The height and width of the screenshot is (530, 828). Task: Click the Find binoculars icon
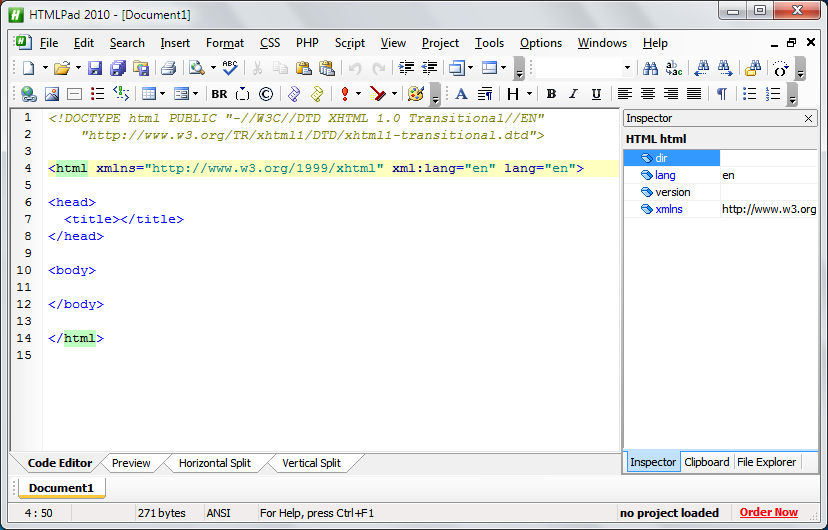[x=650, y=68]
